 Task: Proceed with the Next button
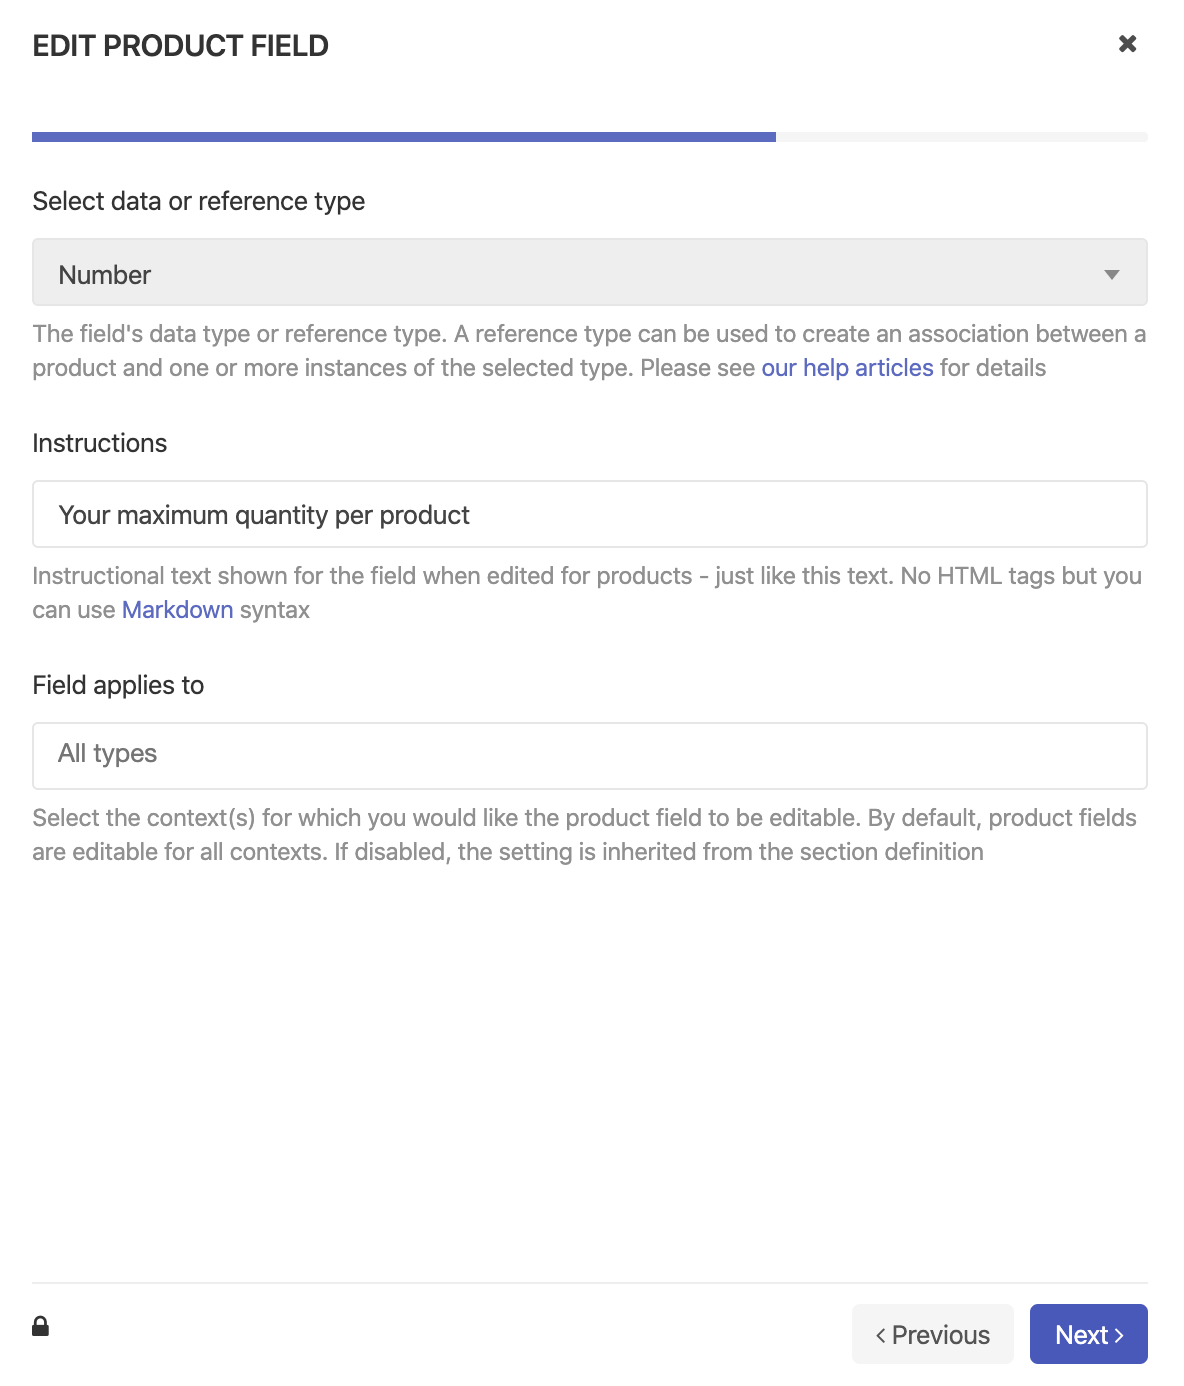coord(1088,1334)
